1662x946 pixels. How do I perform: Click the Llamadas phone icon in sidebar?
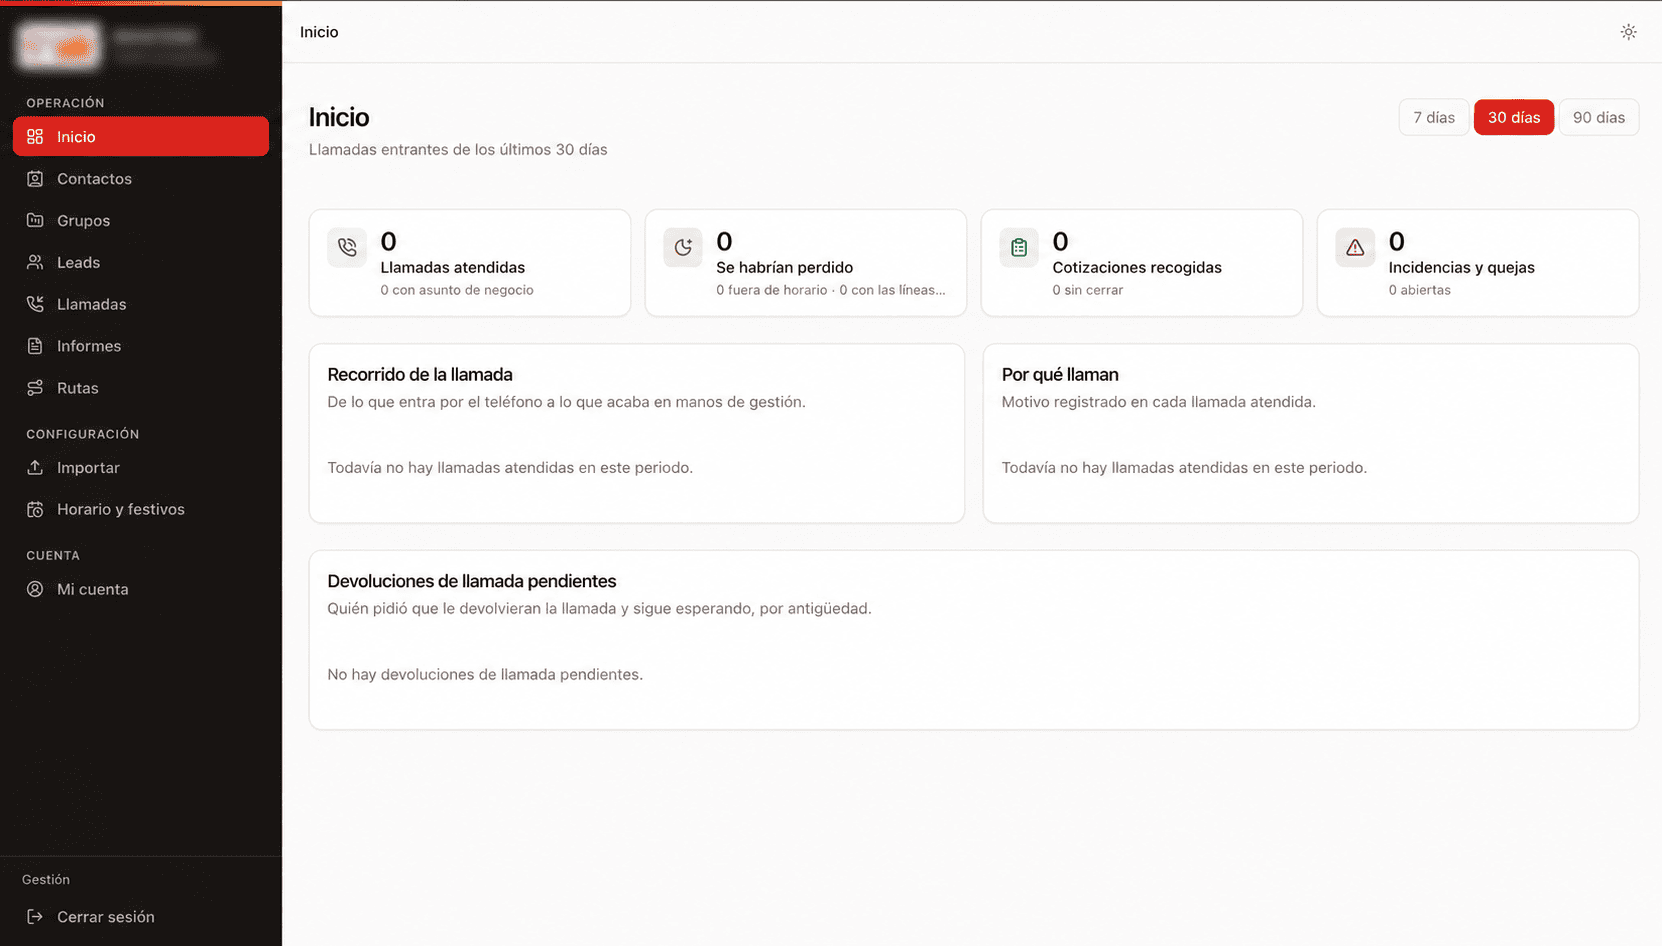35,304
